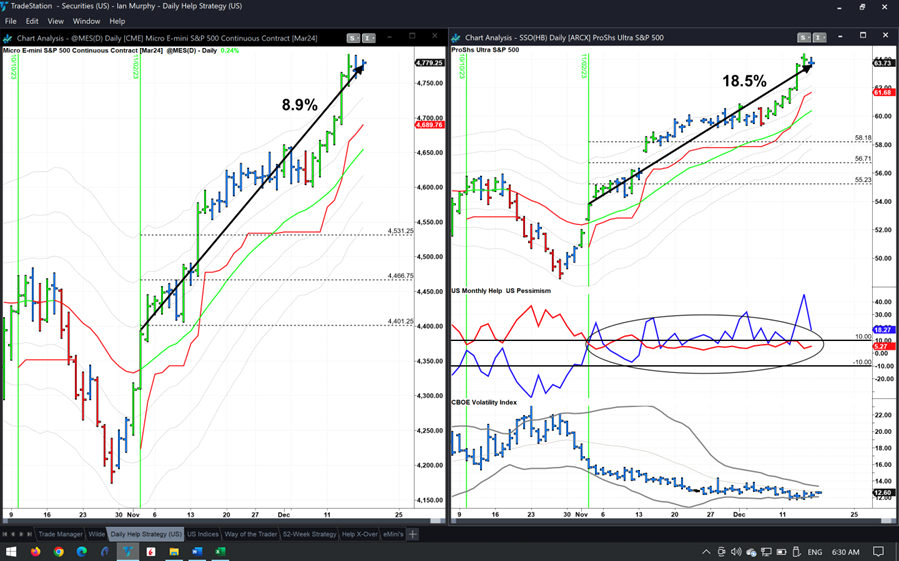Add a new workspace tab with plus button
This screenshot has height=561, width=899.
[412, 534]
